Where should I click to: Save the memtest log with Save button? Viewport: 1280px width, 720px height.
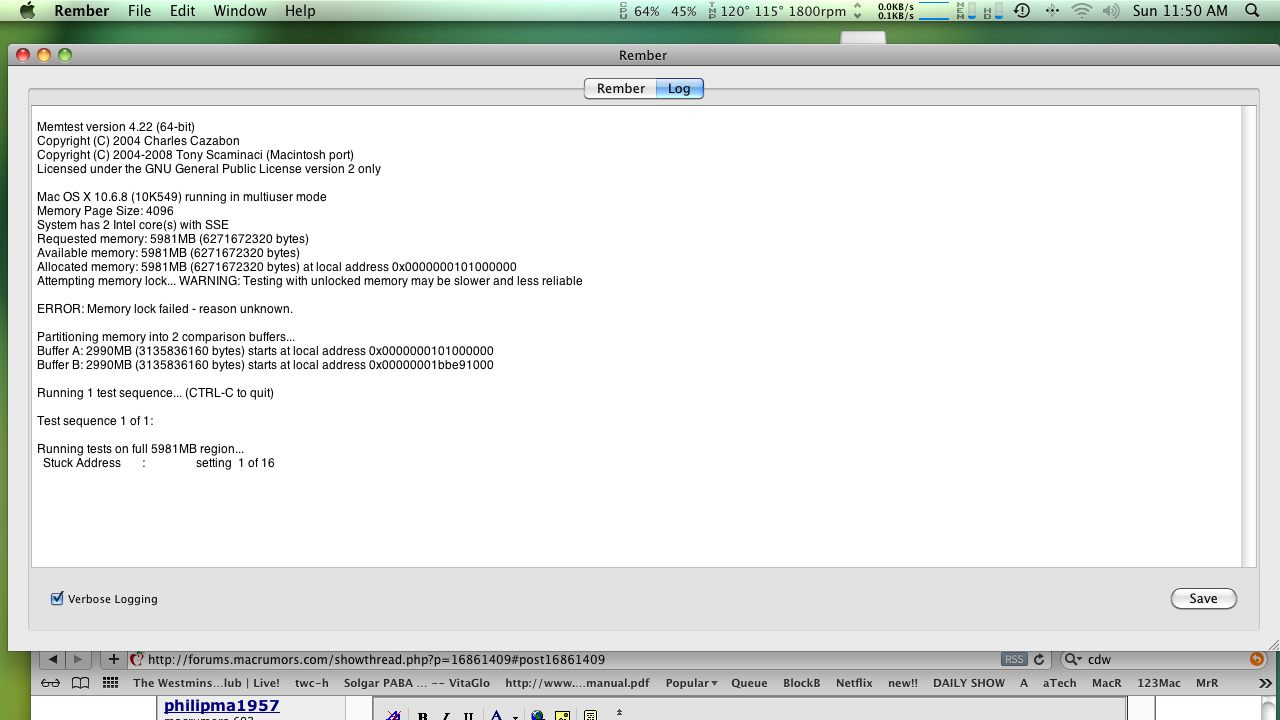[1203, 599]
